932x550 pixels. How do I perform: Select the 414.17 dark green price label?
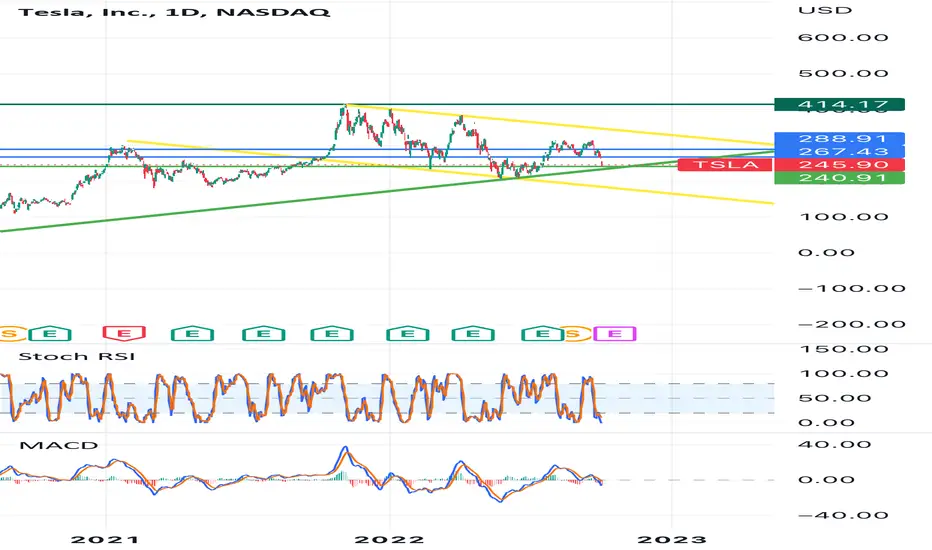[x=839, y=105]
